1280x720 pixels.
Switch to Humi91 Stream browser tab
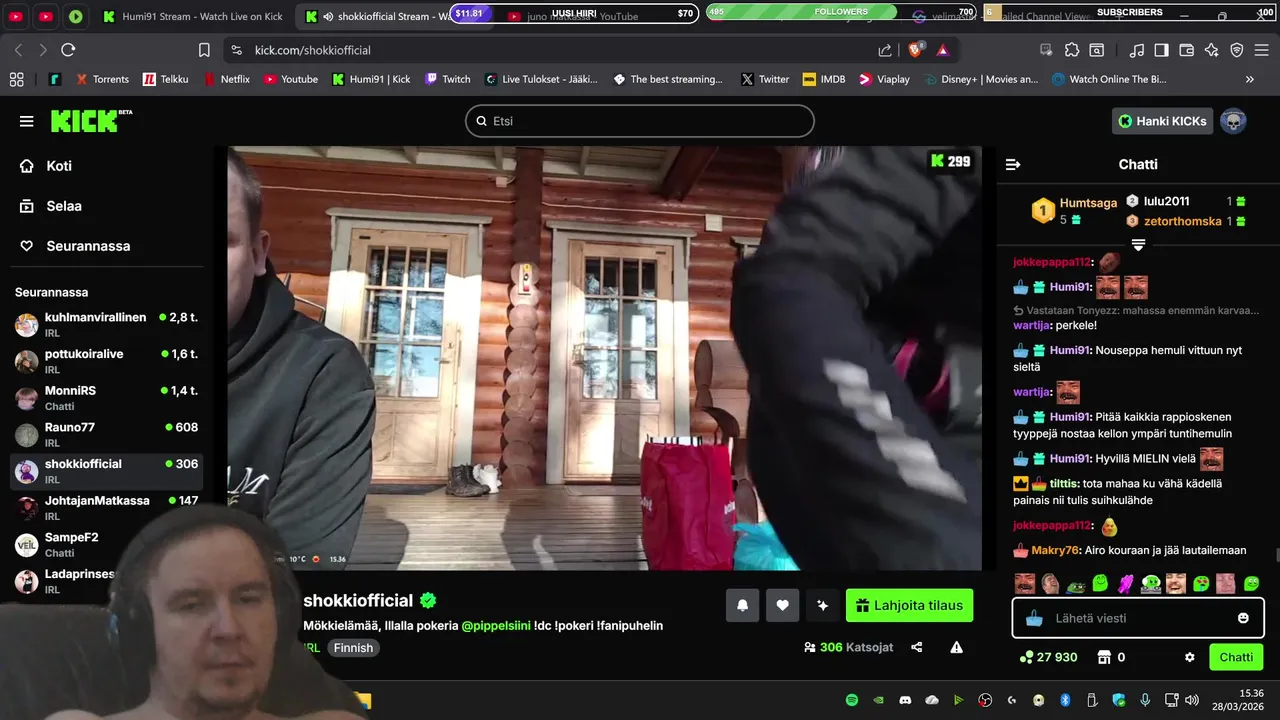coord(195,16)
